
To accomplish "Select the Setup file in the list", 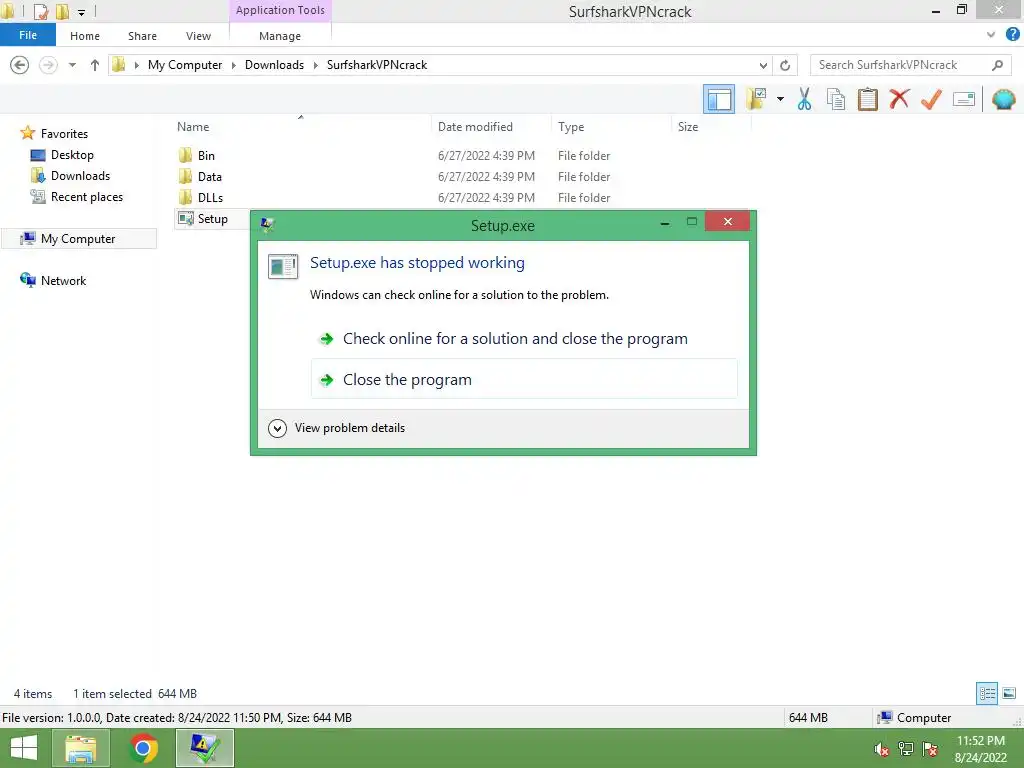I will pyautogui.click(x=212, y=219).
